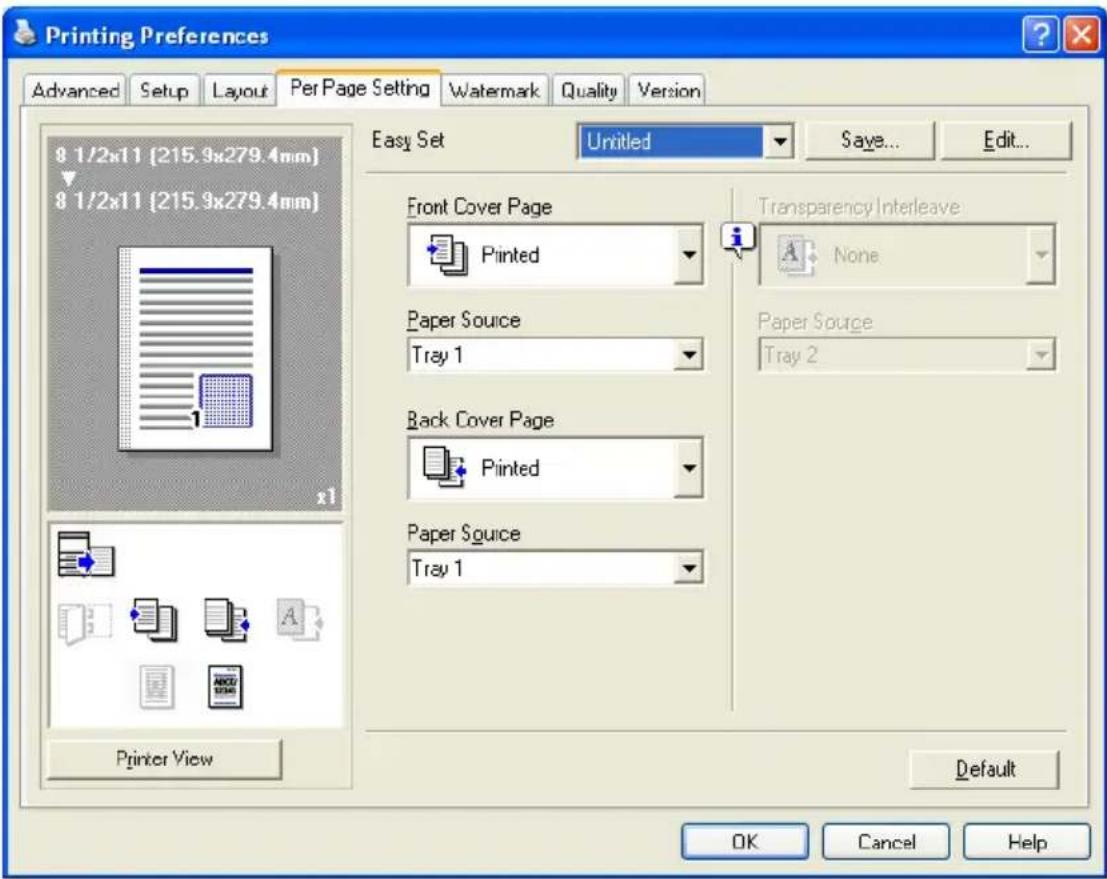This screenshot has width=1107, height=879.
Task: Click the Front Cover Page icon in dropdown
Action: (x=446, y=255)
